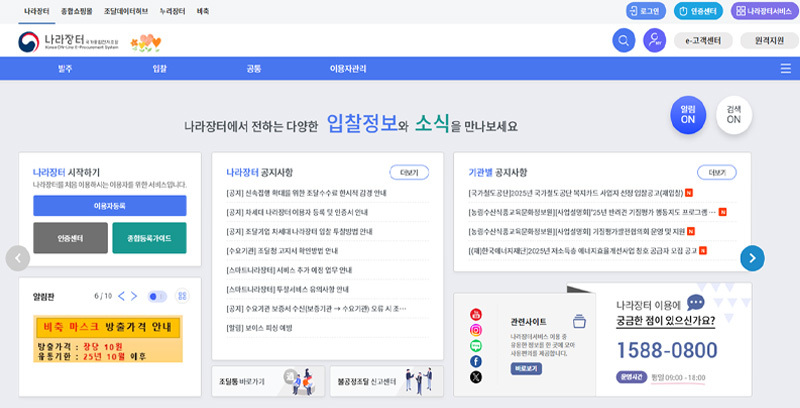Open the hamburger full menu icon
The width and height of the screenshot is (800, 408).
pos(786,68)
